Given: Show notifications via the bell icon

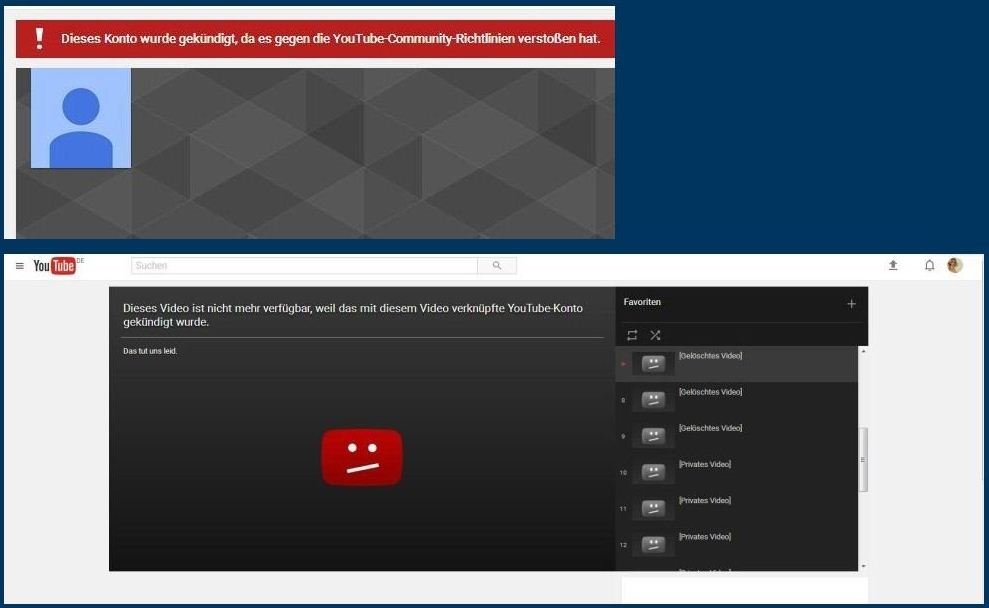Looking at the screenshot, I should pos(929,266).
